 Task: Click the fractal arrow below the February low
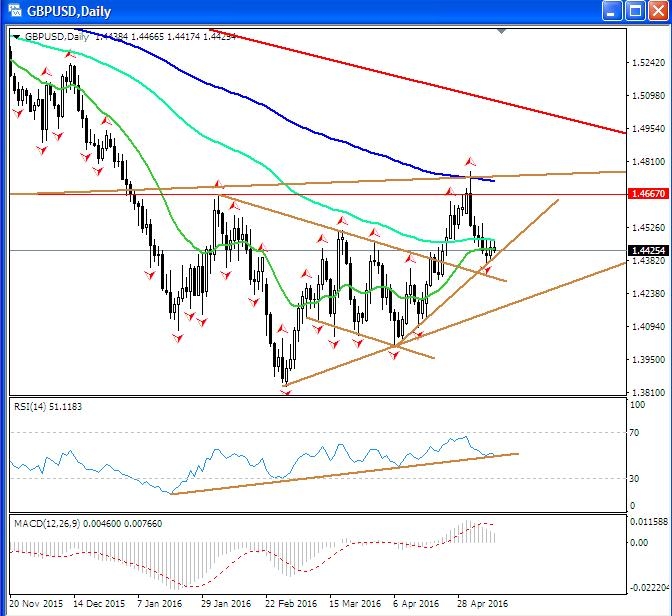click(x=286, y=391)
